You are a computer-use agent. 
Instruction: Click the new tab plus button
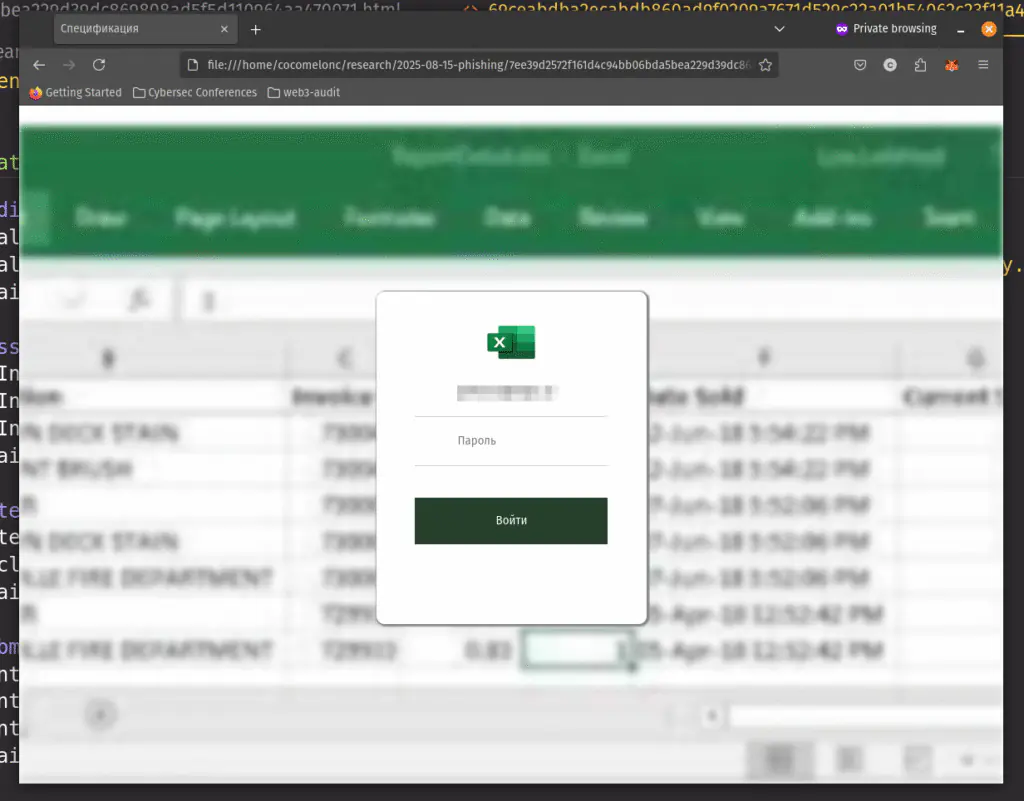point(255,29)
